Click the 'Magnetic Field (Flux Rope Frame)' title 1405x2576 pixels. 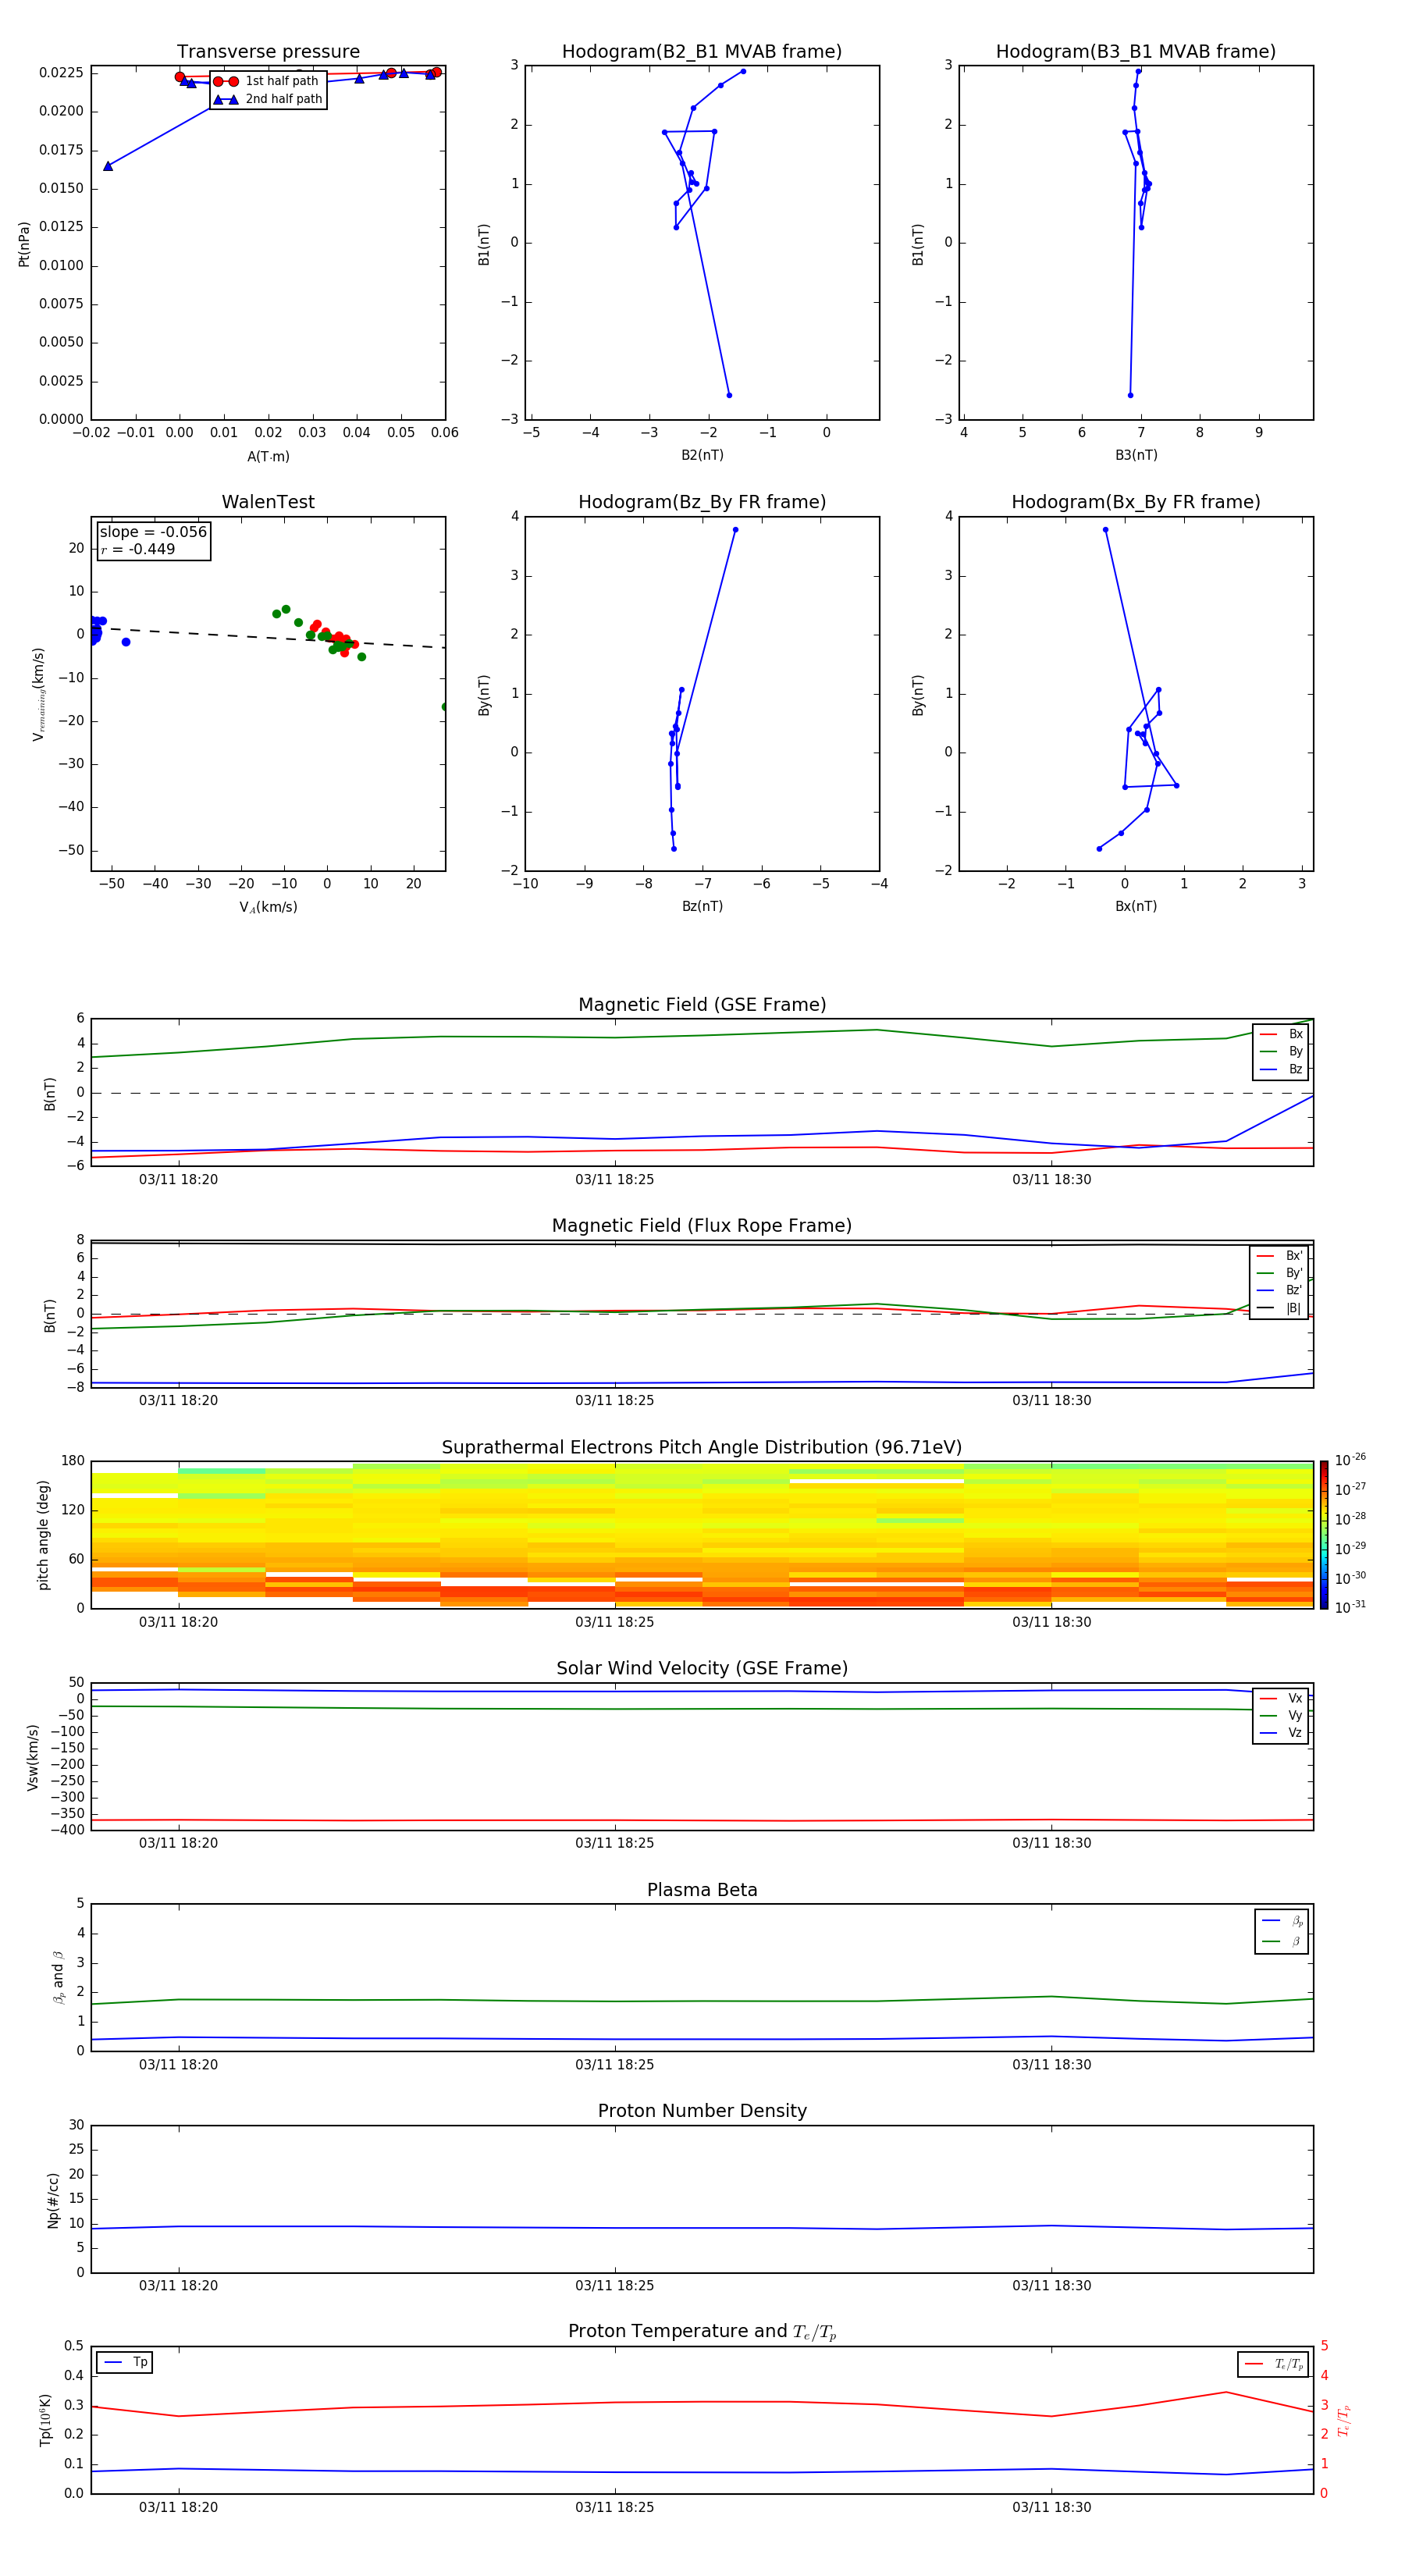click(702, 1226)
